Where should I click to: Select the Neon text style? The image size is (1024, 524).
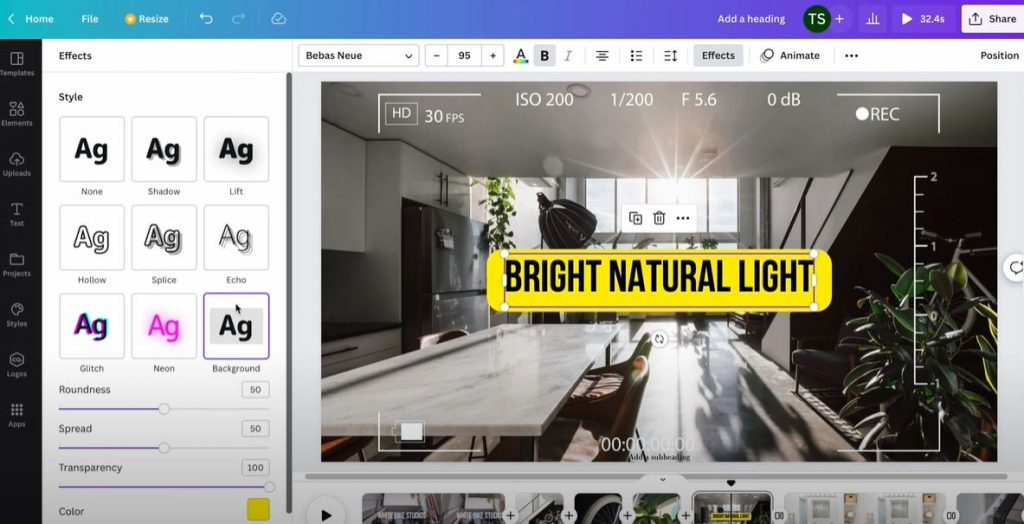164,326
